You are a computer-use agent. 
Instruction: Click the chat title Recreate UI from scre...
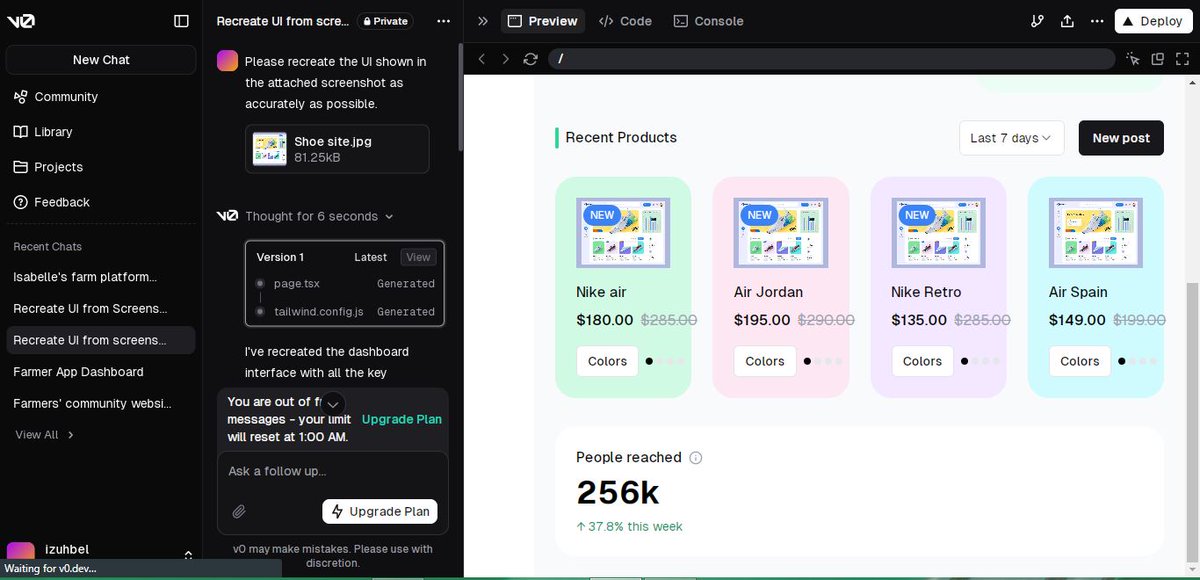tap(282, 21)
